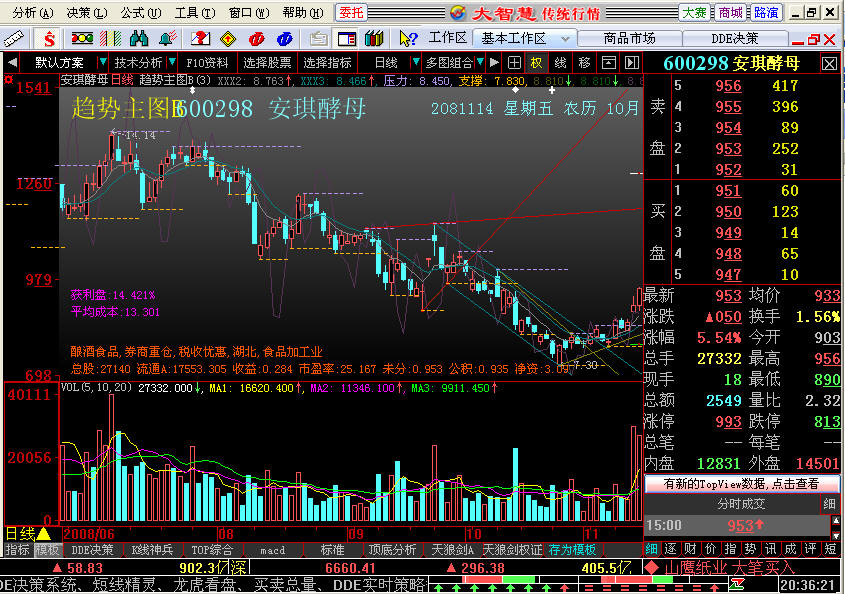
Task: Expand the 基本工作区 workspace dropdown
Action: tap(565, 39)
